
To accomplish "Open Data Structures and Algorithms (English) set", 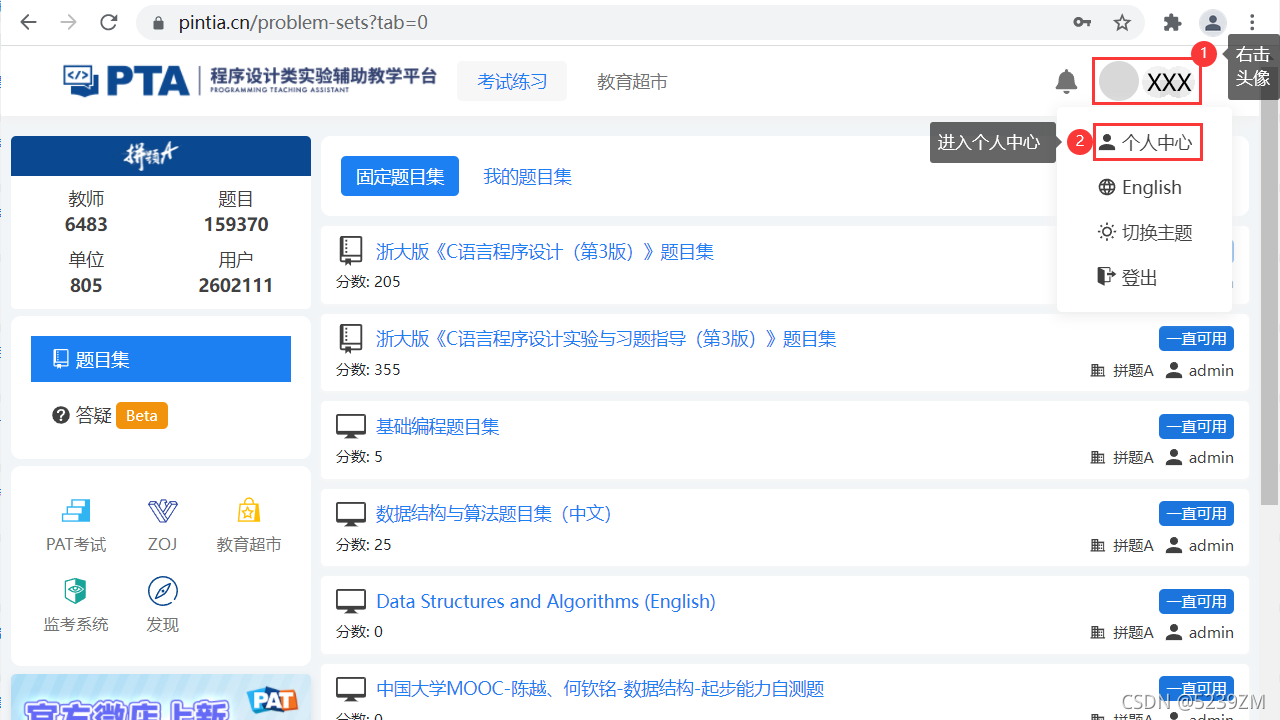I will [x=545, y=601].
